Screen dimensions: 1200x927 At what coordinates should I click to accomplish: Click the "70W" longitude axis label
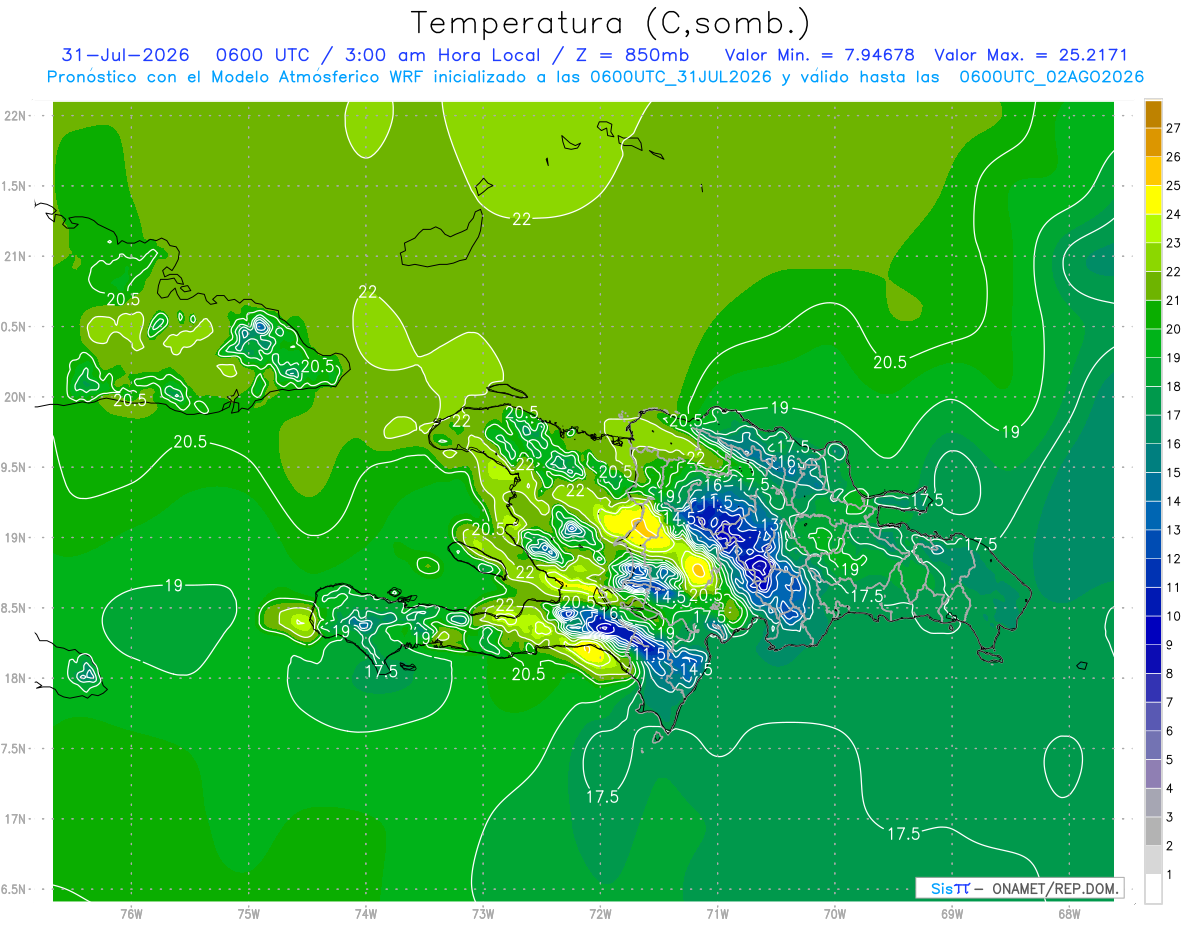(835, 914)
